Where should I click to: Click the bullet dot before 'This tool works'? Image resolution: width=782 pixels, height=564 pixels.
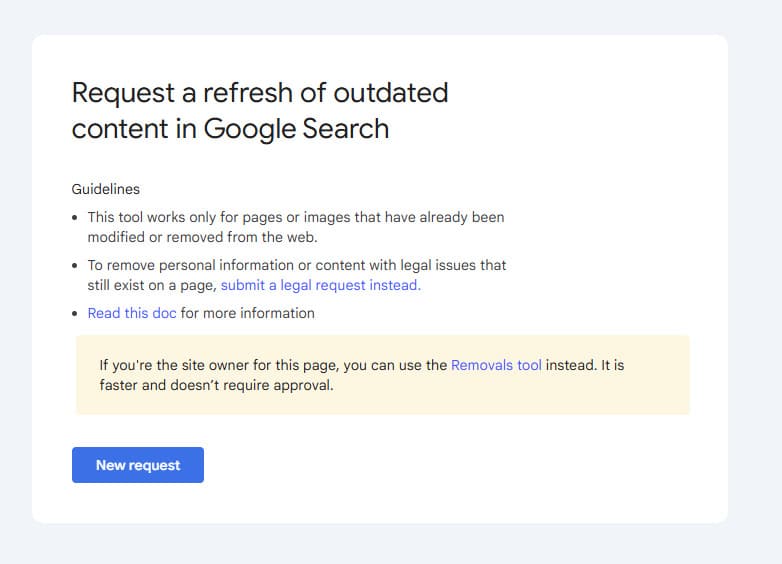click(x=75, y=217)
